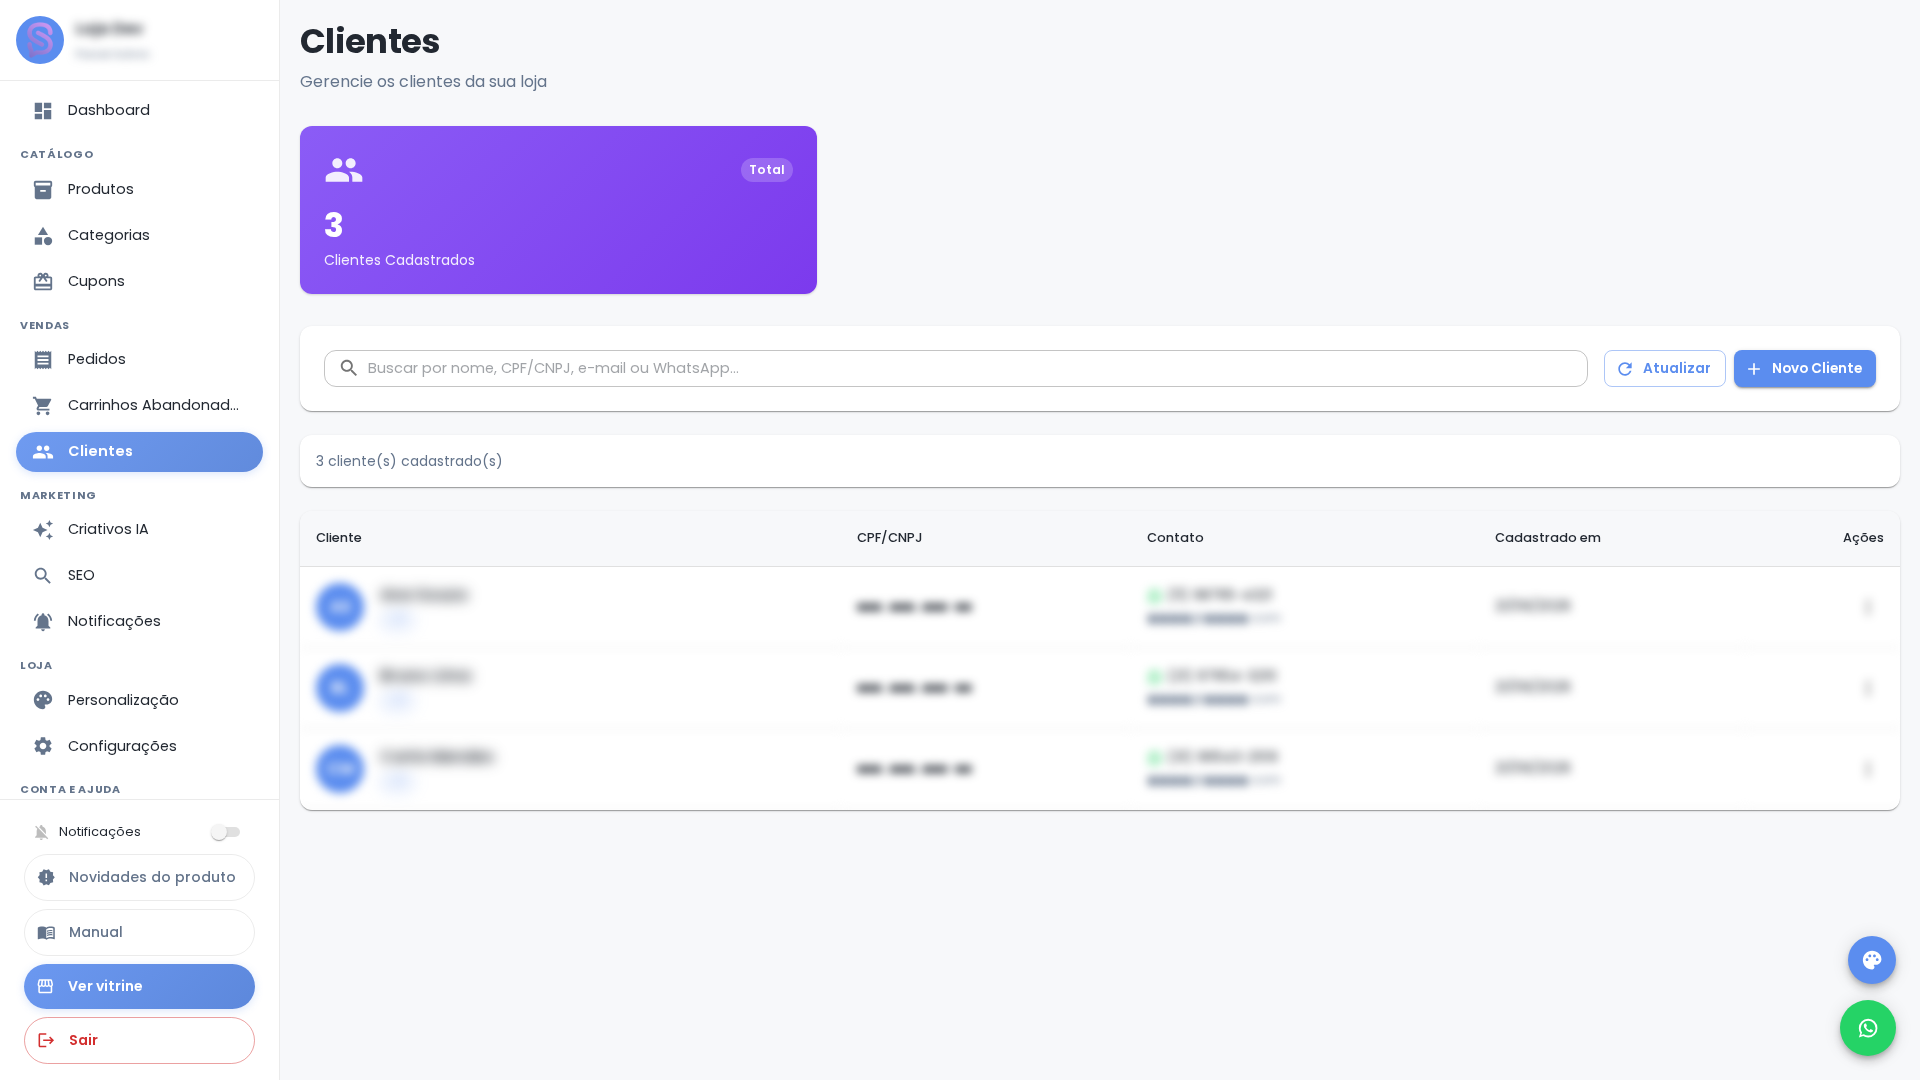Click the Contato column header

tap(1175, 538)
